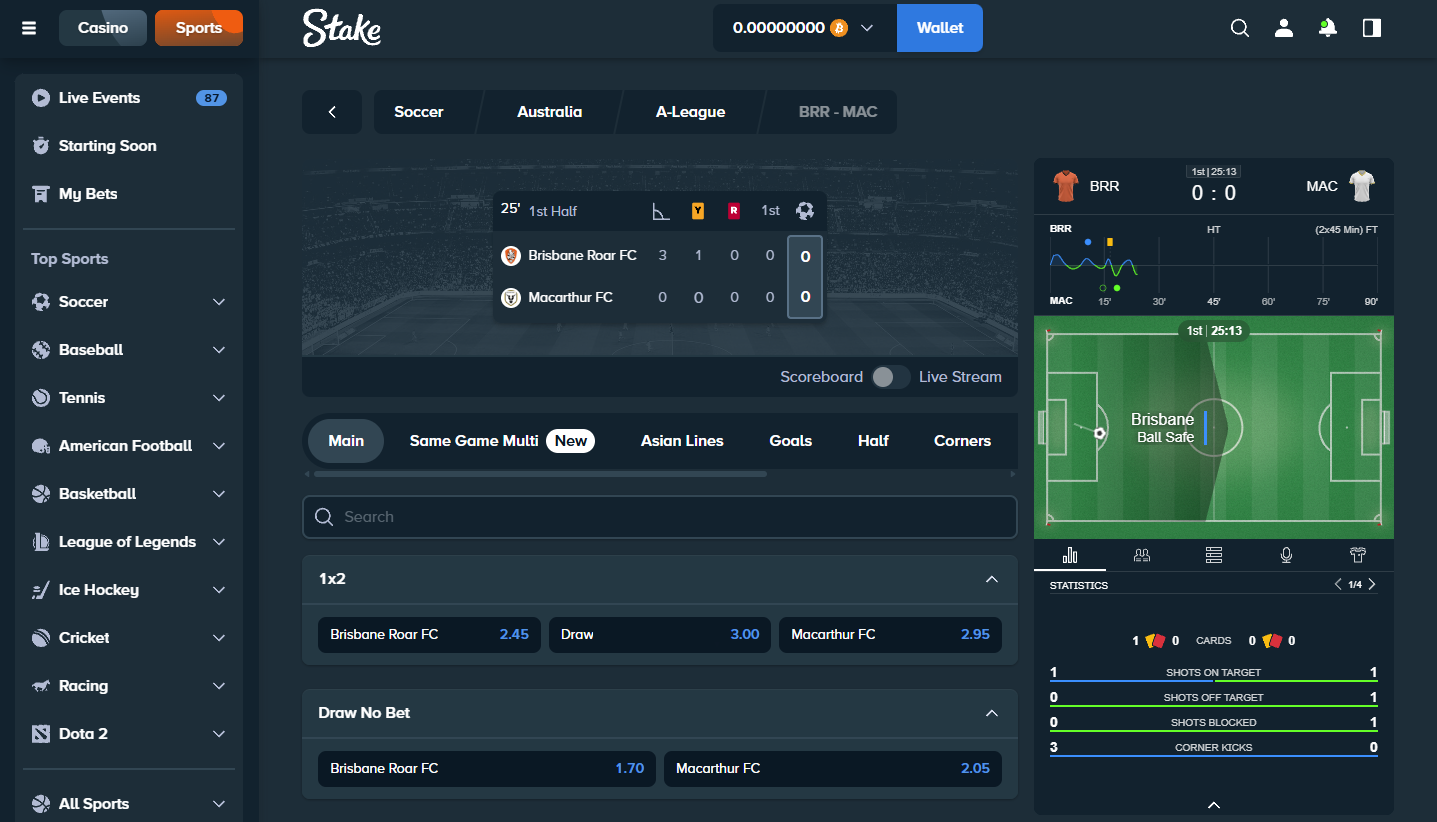Switch to the Asian Lines tab
This screenshot has width=1437, height=822.
(682, 441)
